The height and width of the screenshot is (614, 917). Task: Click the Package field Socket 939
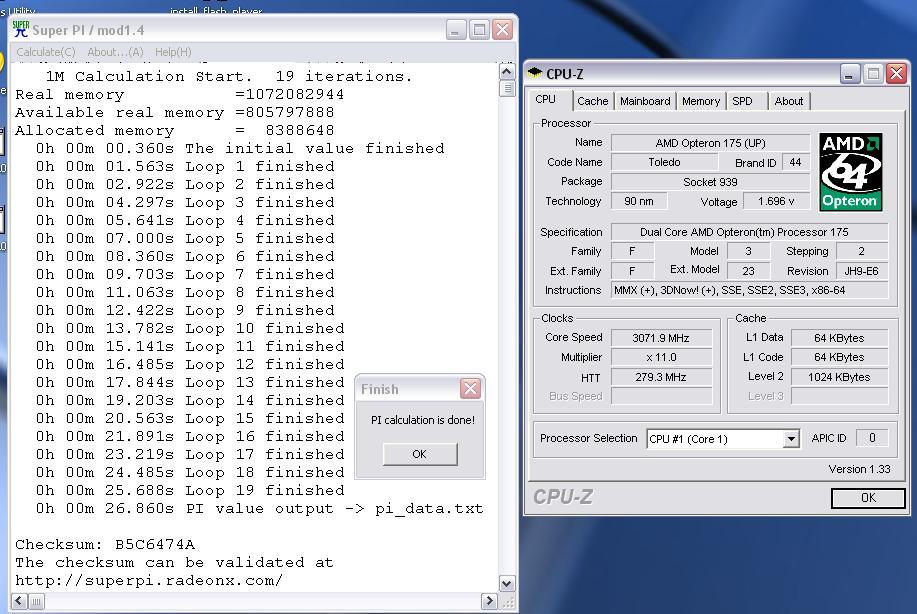[710, 182]
